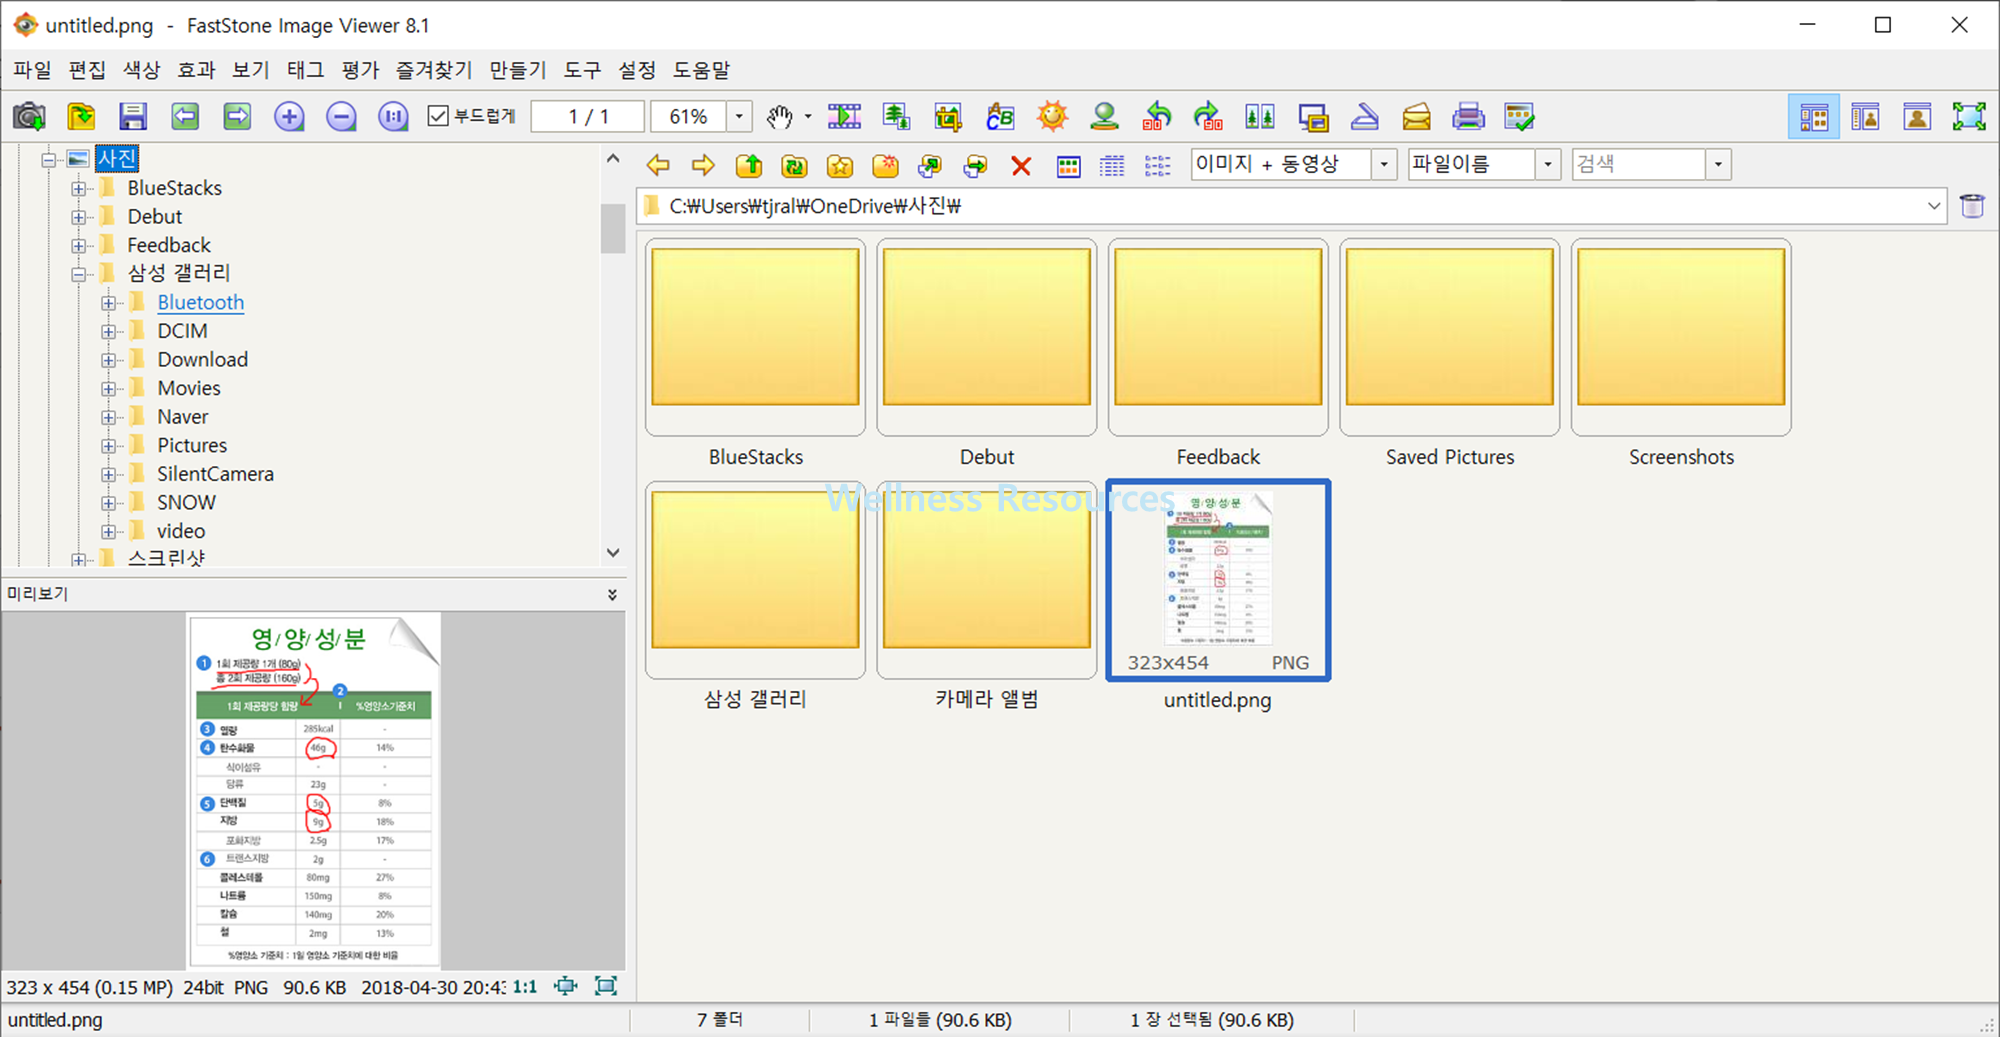
Task: Click the acquire from scanner icon
Action: pos(1364,116)
